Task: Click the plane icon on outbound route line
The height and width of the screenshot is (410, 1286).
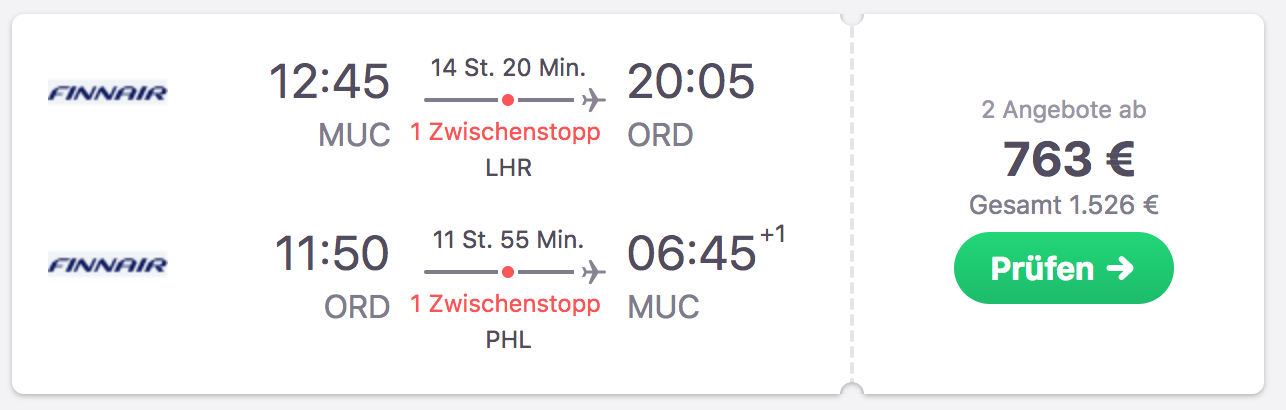Action: coord(594,100)
